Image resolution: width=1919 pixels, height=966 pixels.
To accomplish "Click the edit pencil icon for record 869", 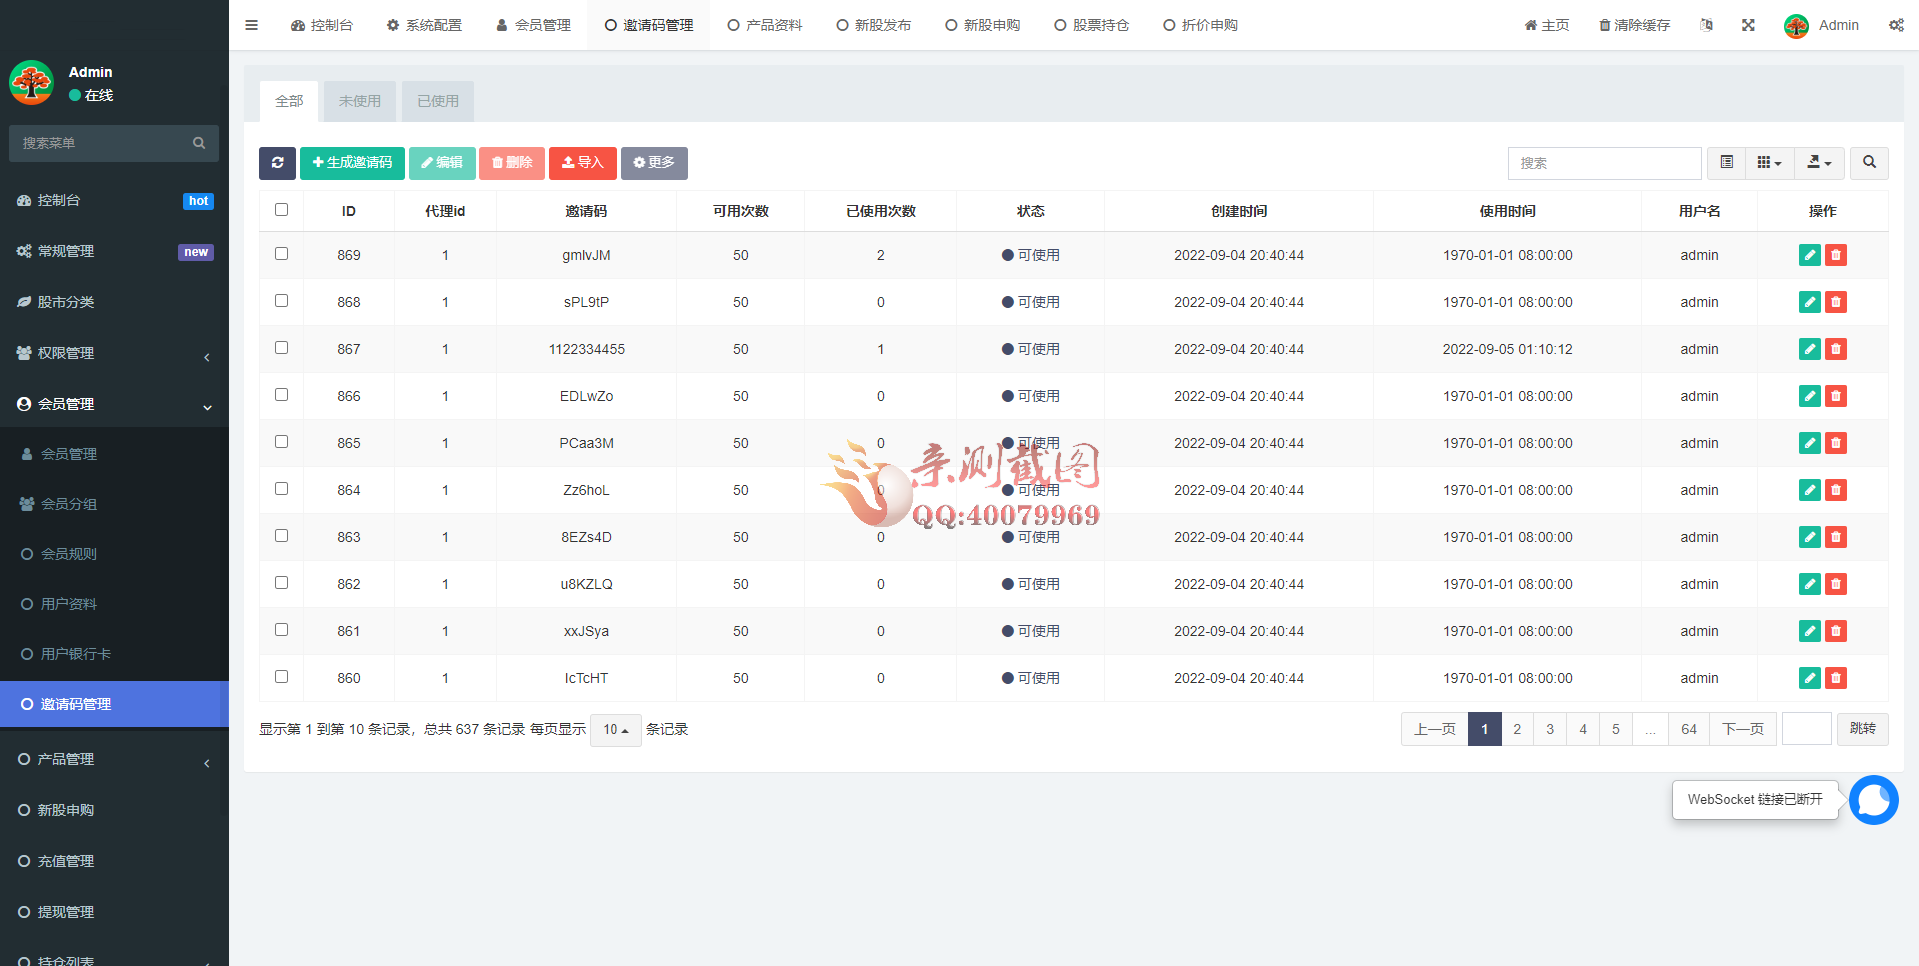I will click(1809, 255).
